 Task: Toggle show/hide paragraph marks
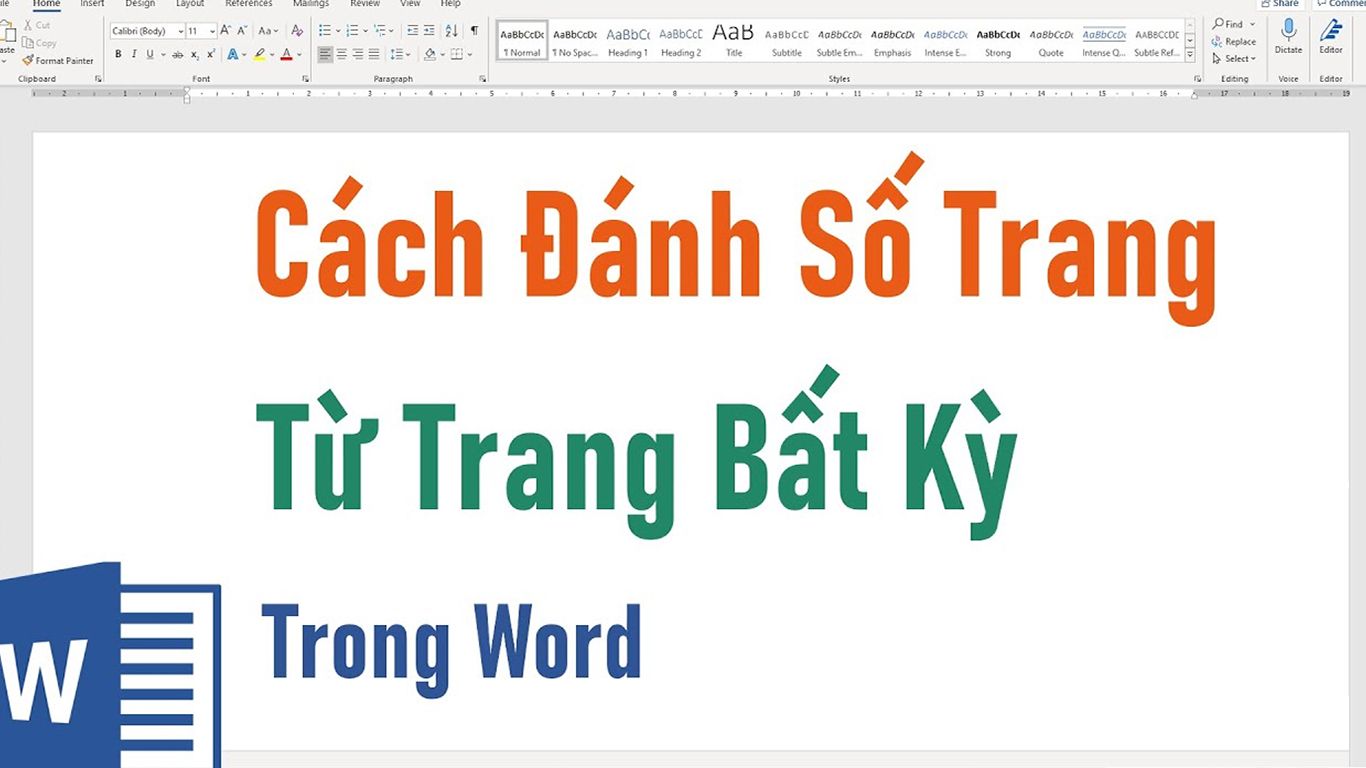pyautogui.click(x=474, y=31)
